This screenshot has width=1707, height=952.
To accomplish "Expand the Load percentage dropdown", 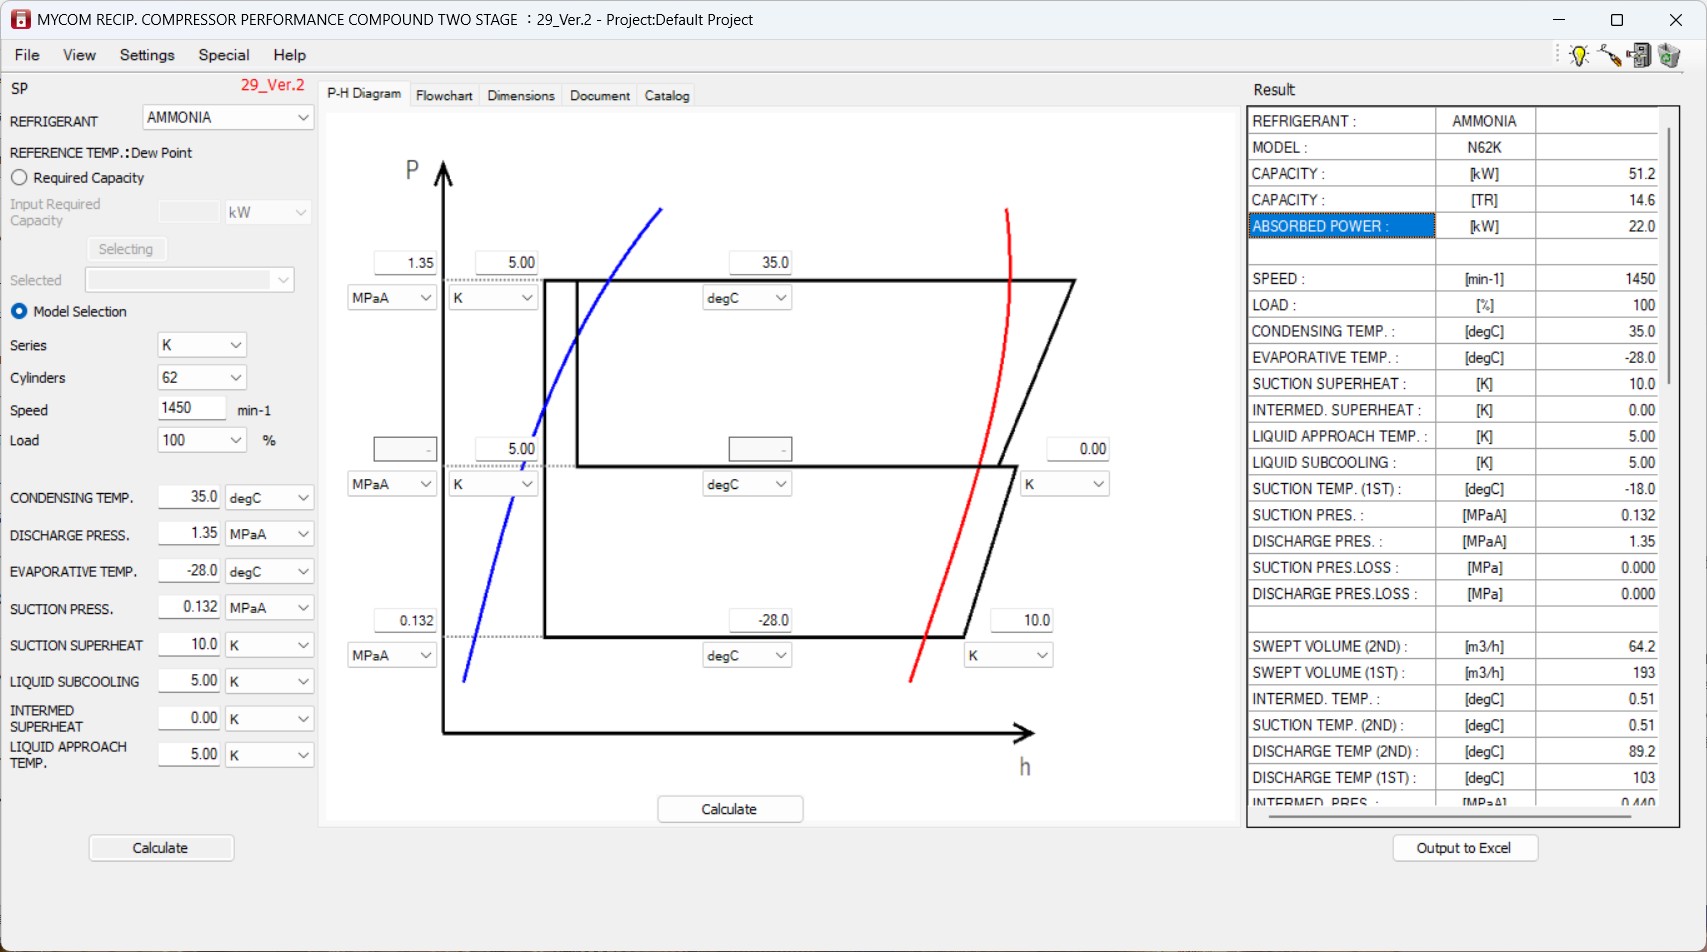I will (x=202, y=440).
